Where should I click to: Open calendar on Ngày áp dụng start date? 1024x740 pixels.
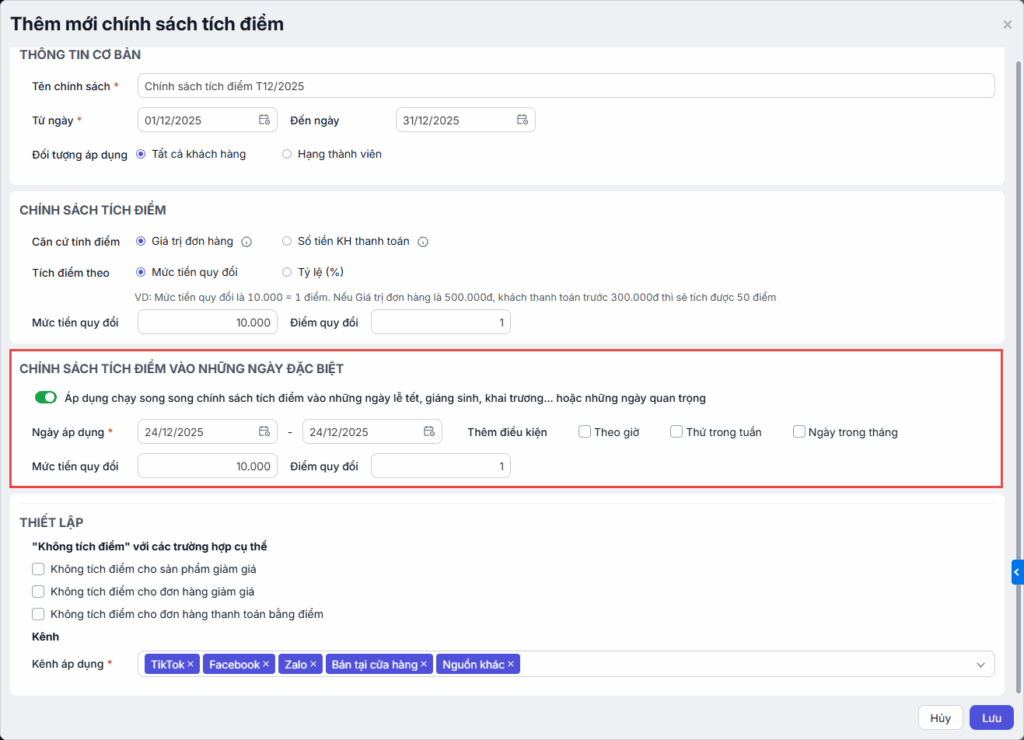point(264,432)
